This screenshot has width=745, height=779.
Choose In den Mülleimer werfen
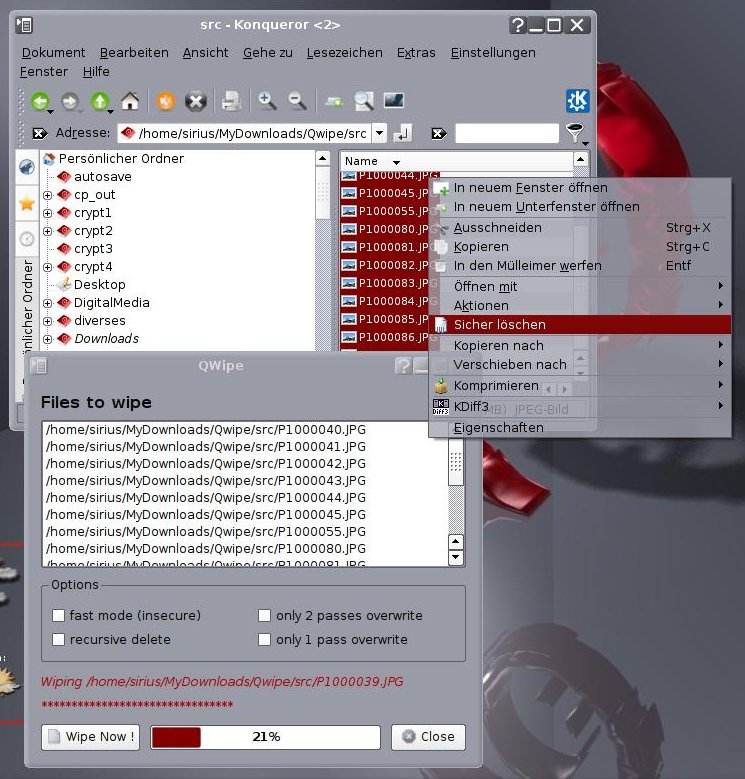[580, 266]
